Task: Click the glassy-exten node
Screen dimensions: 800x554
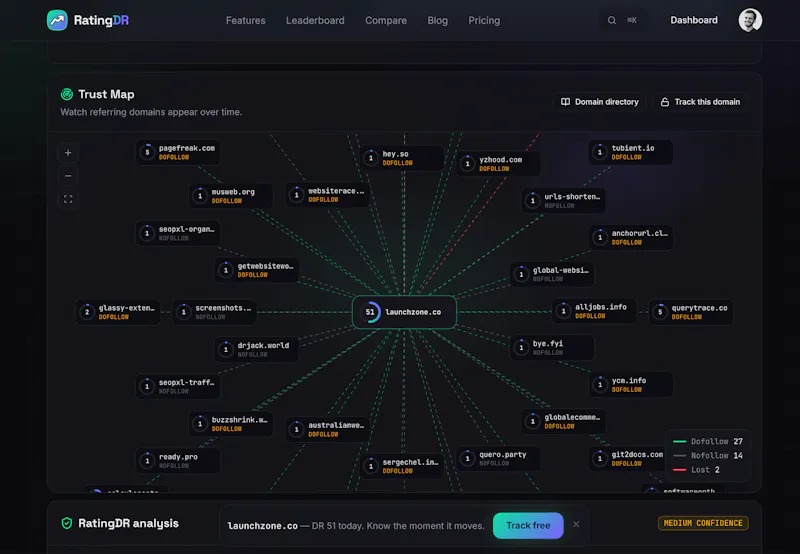Action: (x=118, y=312)
